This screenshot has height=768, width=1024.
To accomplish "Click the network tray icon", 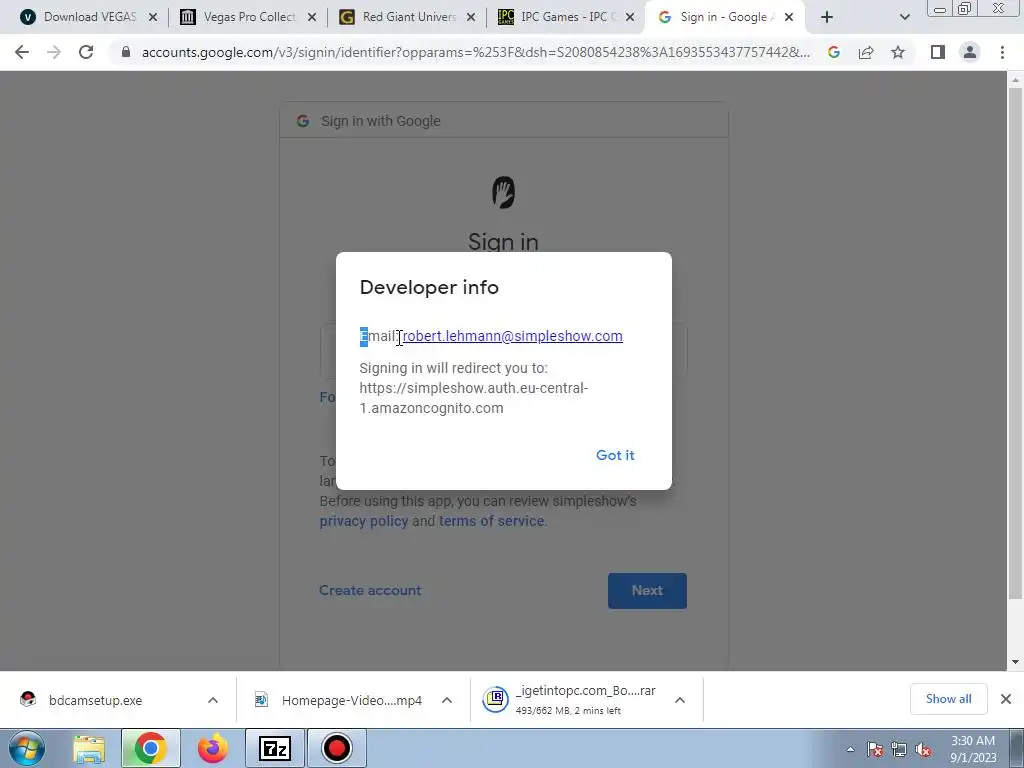I will point(899,750).
